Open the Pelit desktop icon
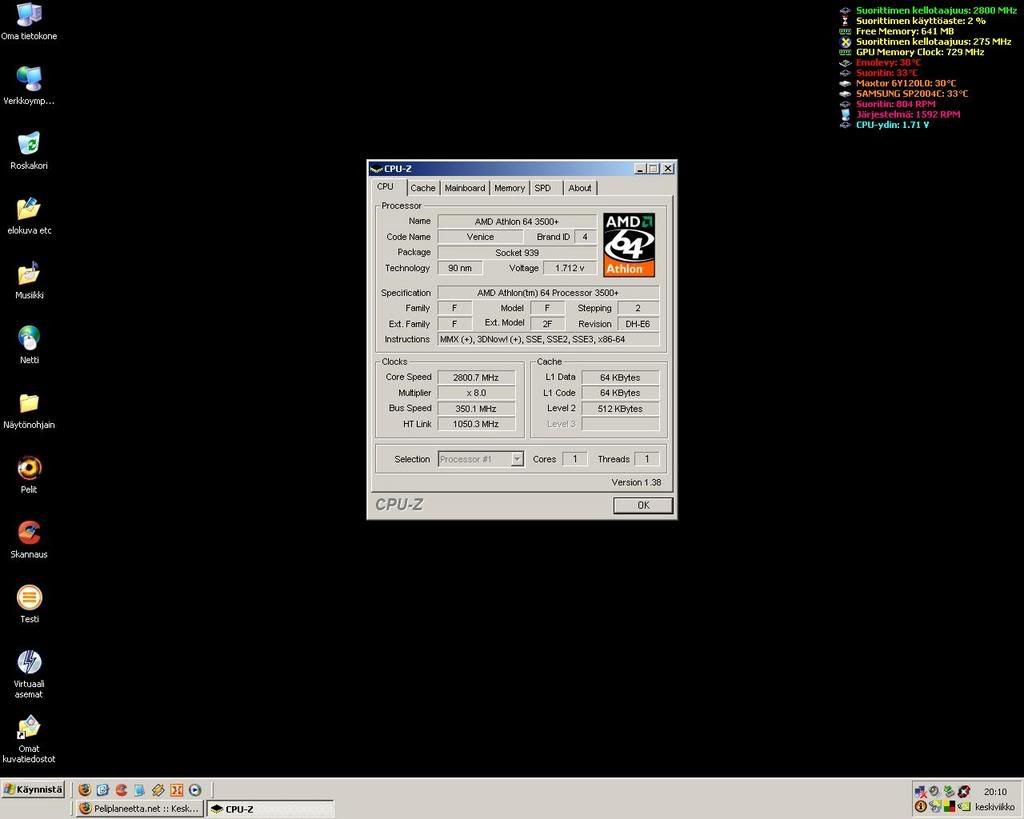The height and width of the screenshot is (819, 1024). (29, 469)
